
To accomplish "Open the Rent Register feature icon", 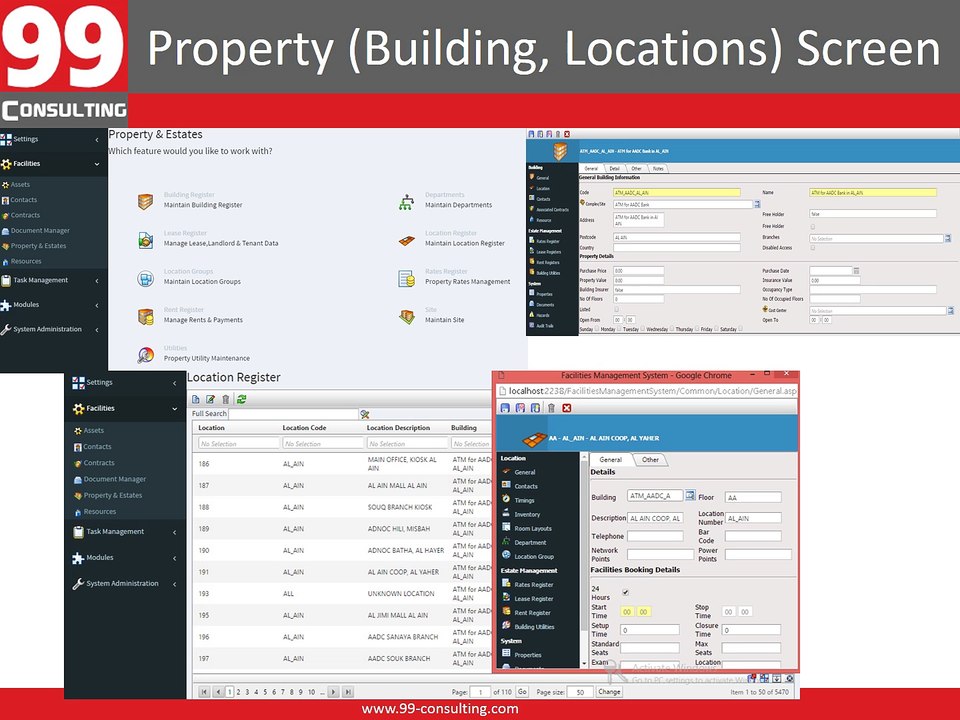I will (145, 317).
